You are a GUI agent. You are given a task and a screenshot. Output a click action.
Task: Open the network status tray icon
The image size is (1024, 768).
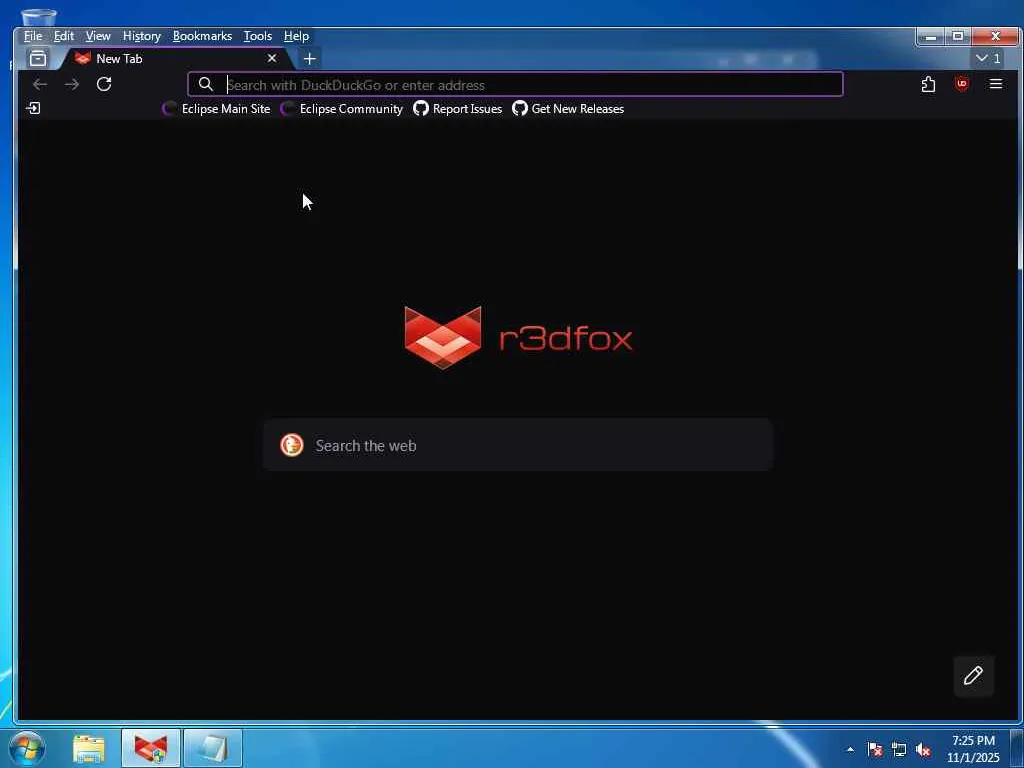899,750
